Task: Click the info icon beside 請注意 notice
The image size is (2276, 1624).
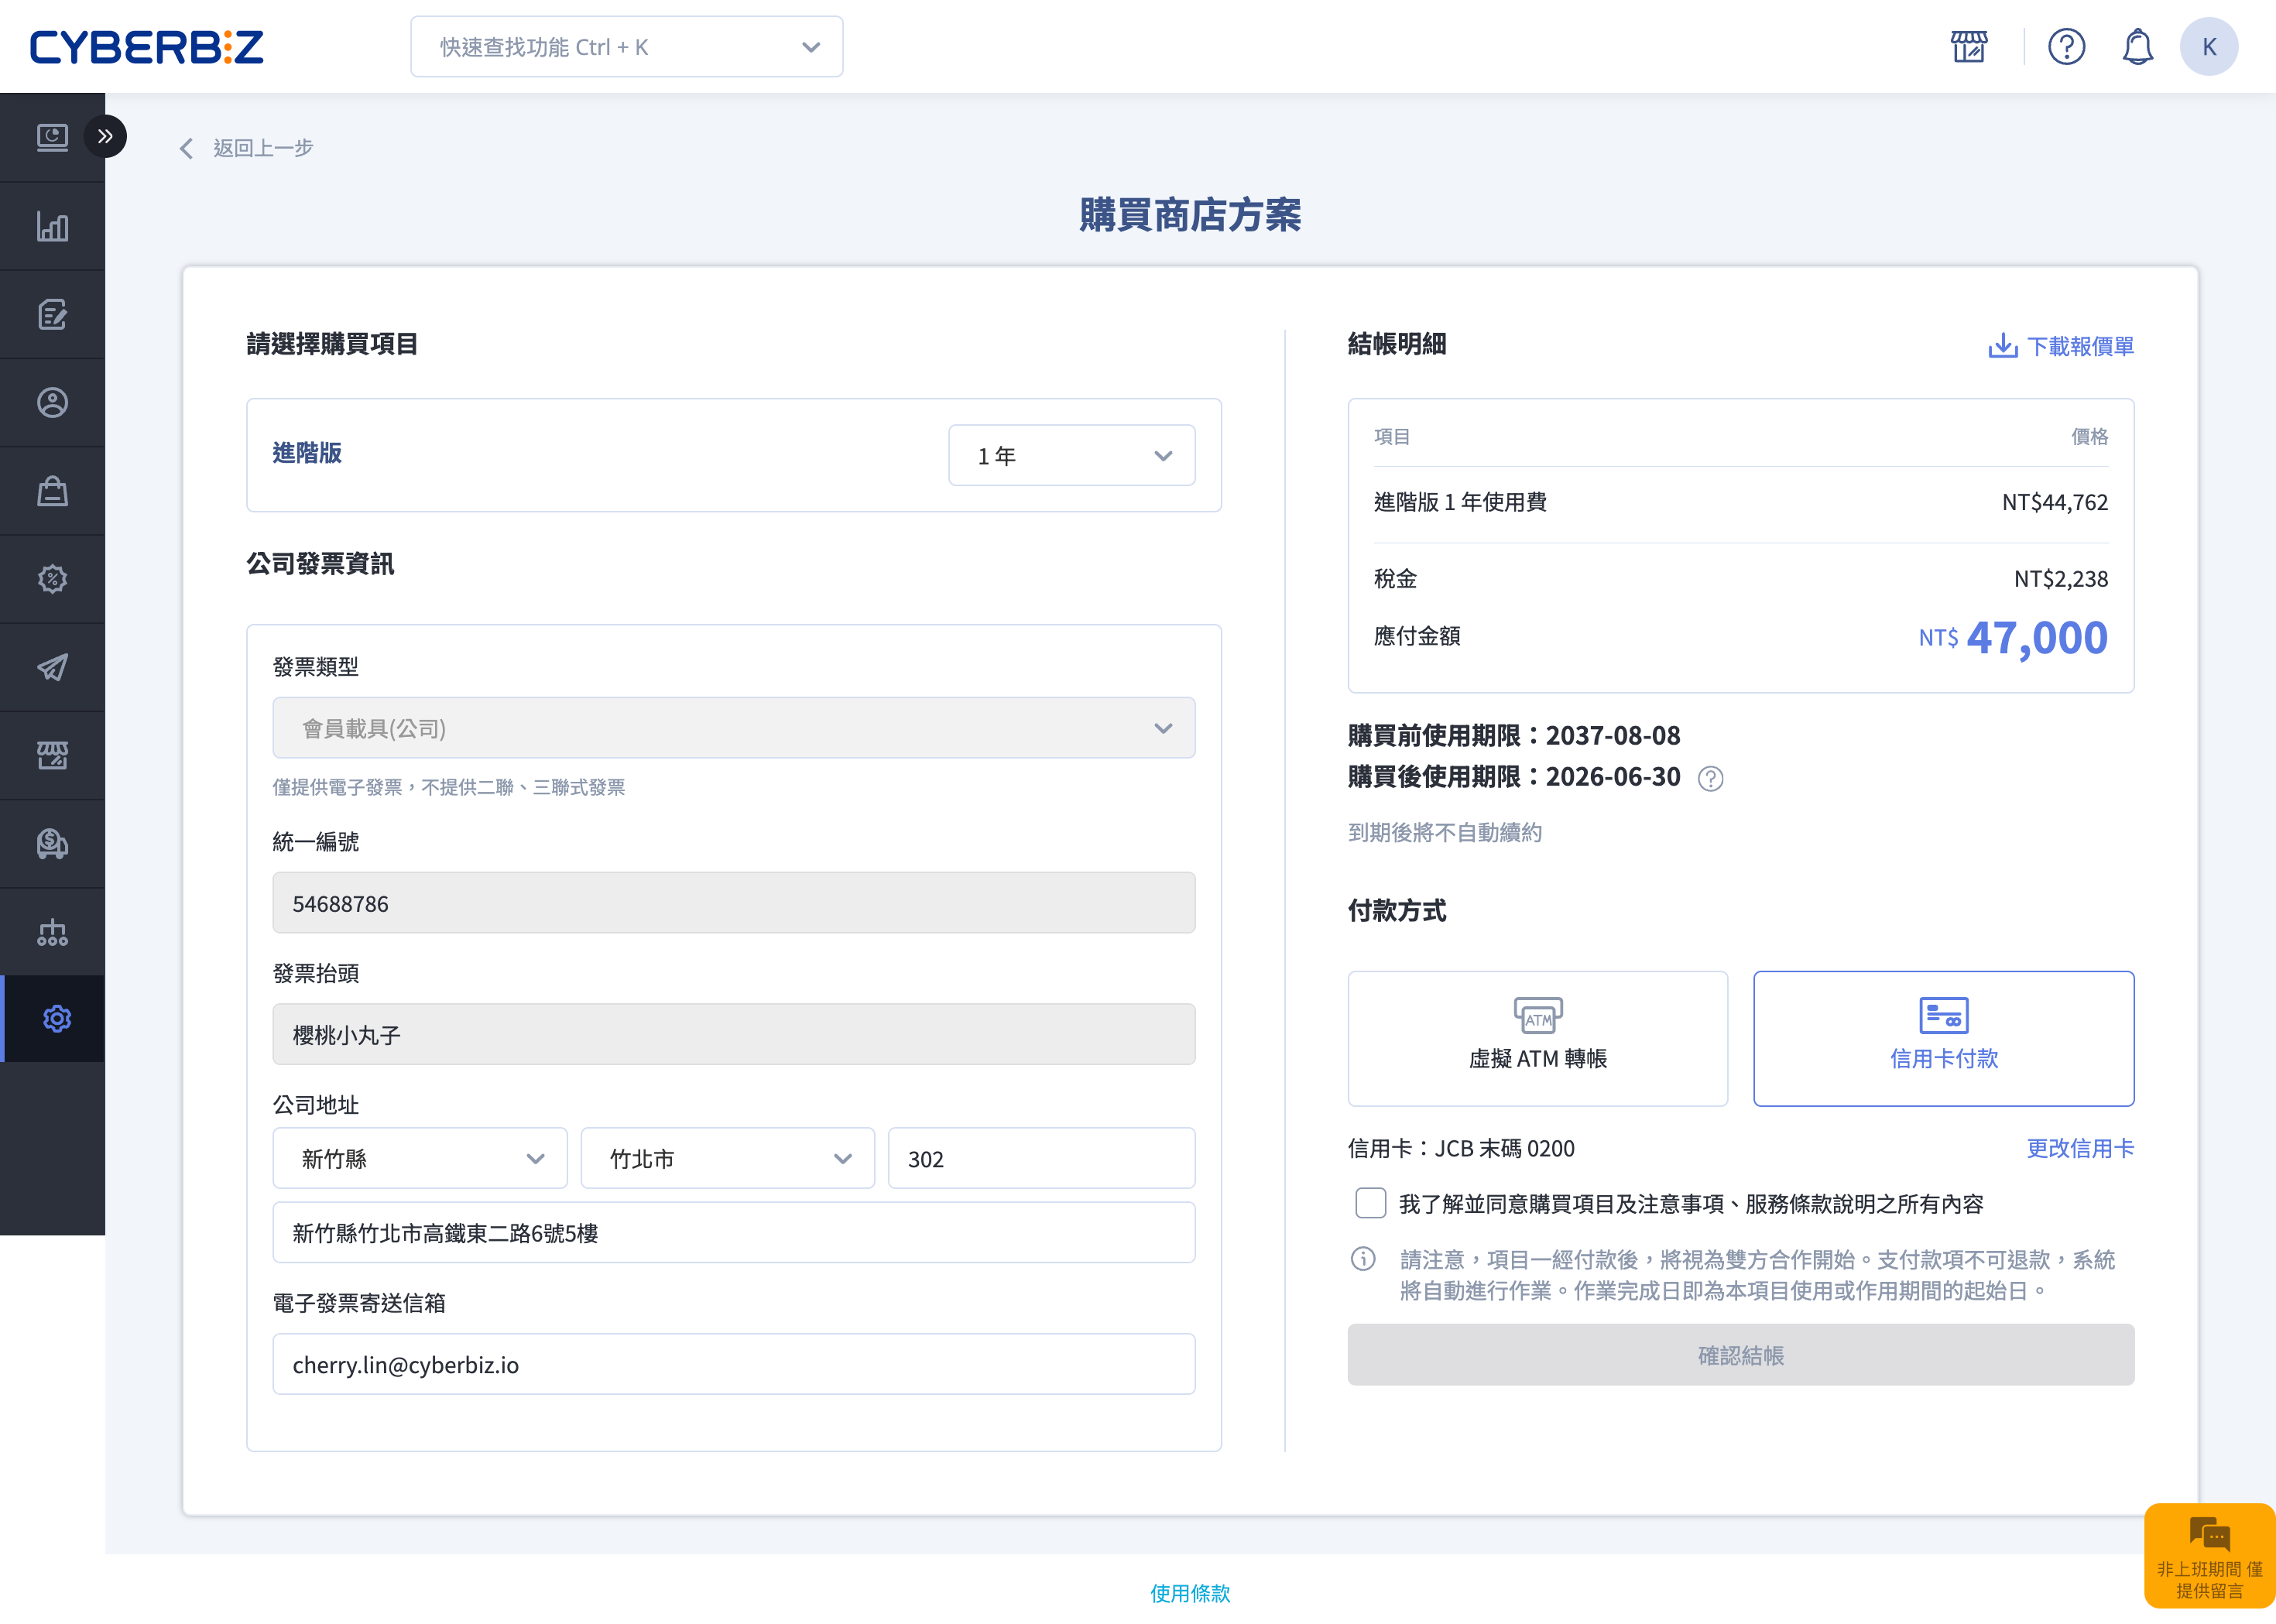Action: pyautogui.click(x=1363, y=1259)
